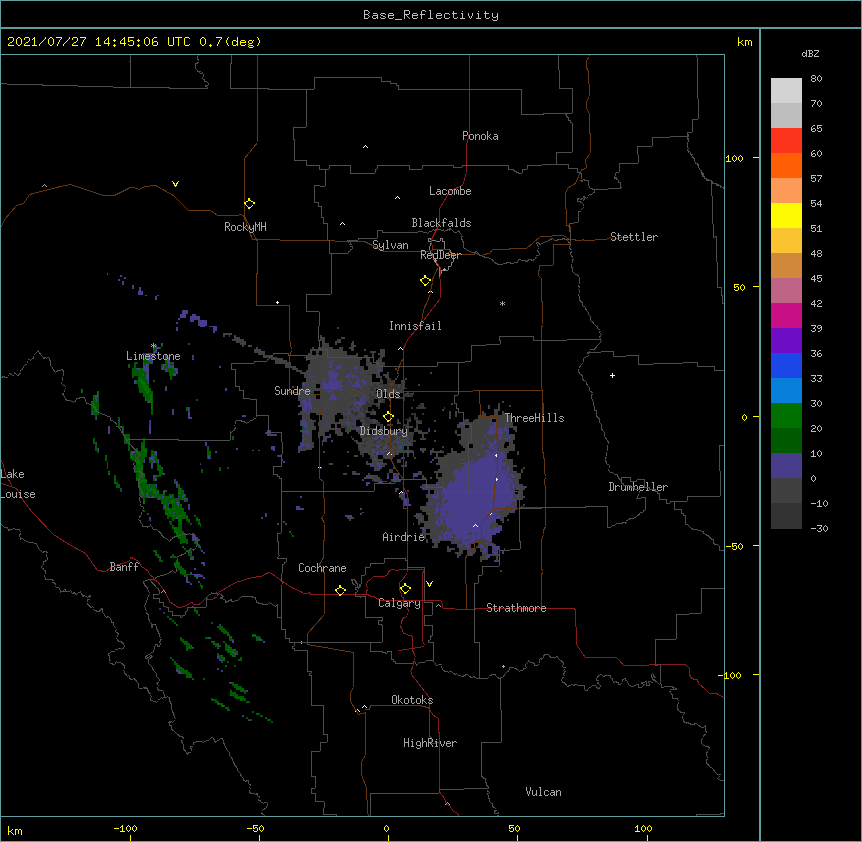862x842 pixels.
Task: Click the -30 value on the dBZ scale
Action: click(819, 528)
